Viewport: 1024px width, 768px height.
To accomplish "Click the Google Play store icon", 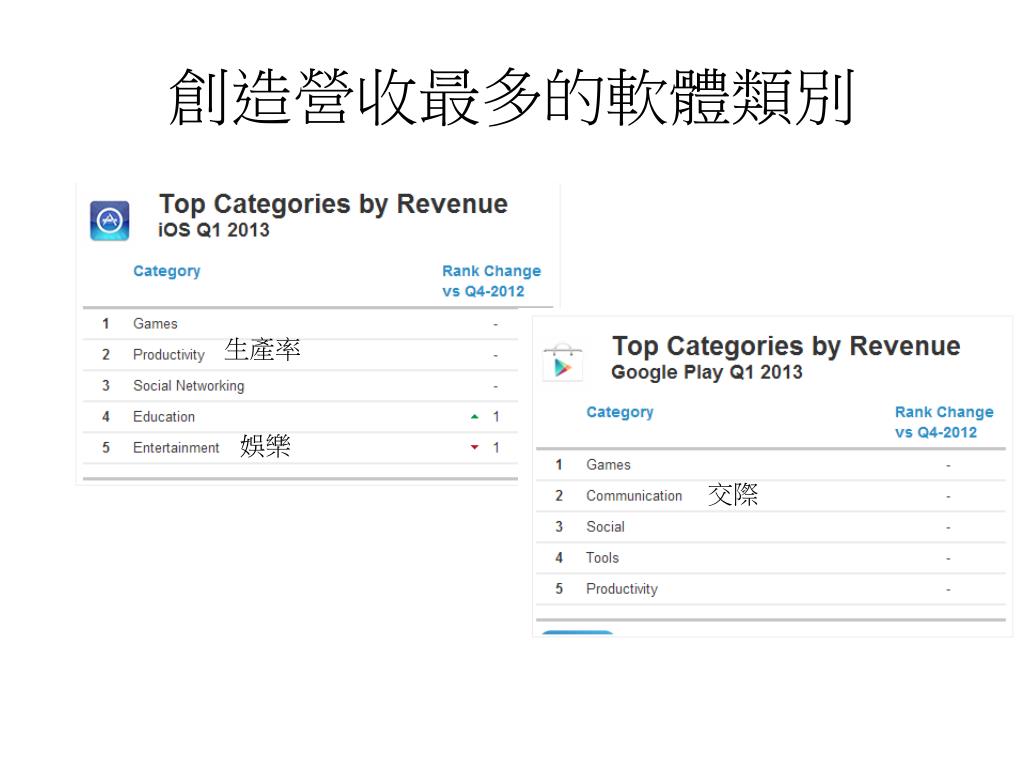I will coord(562,362).
